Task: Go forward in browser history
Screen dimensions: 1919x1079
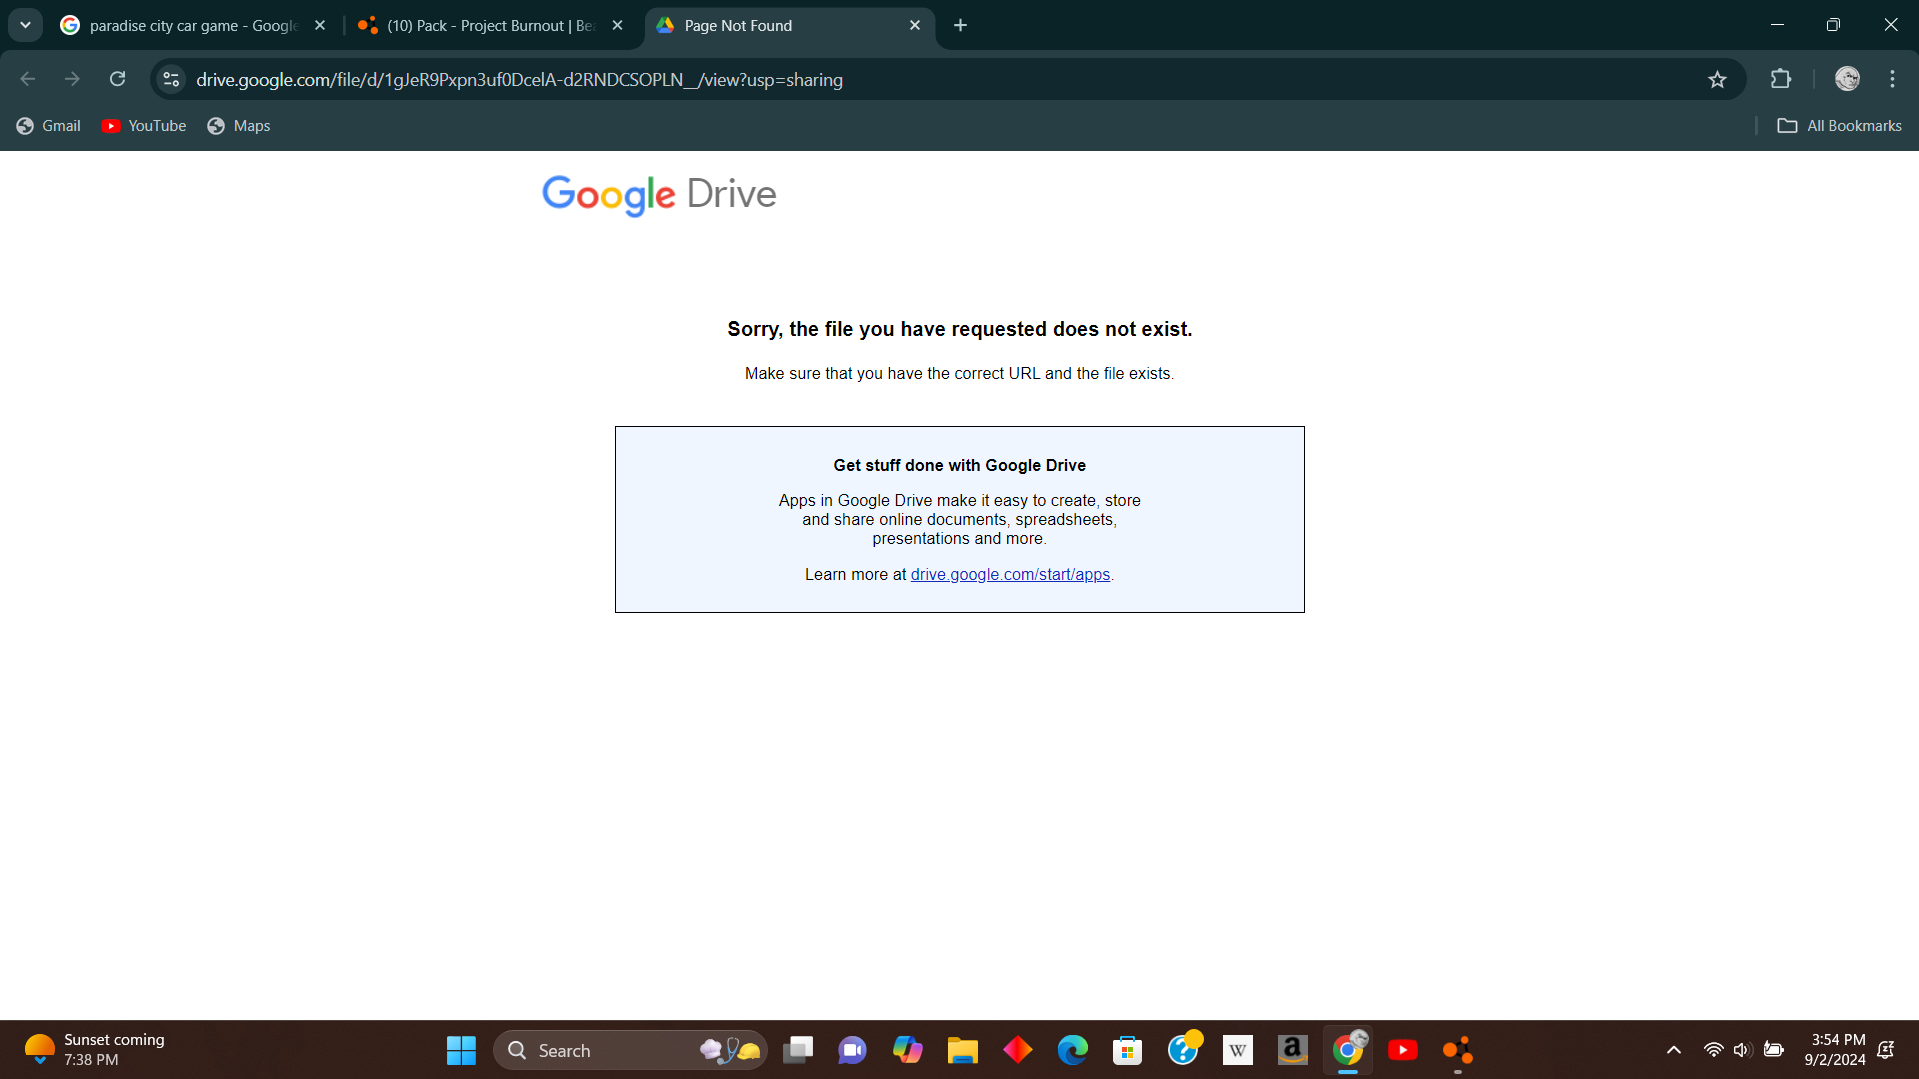Action: [x=72, y=79]
